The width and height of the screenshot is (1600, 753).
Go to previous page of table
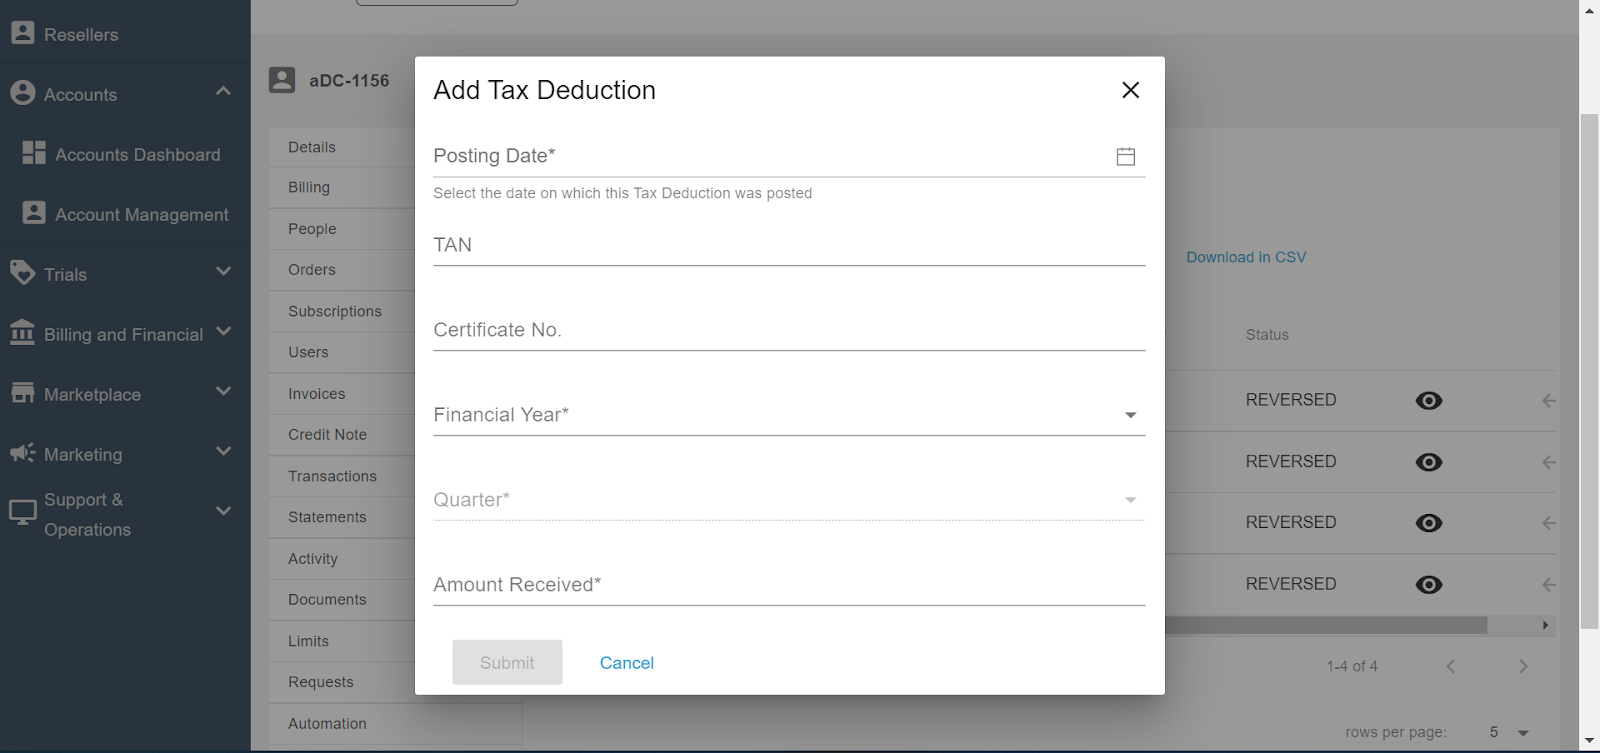pyautogui.click(x=1451, y=666)
